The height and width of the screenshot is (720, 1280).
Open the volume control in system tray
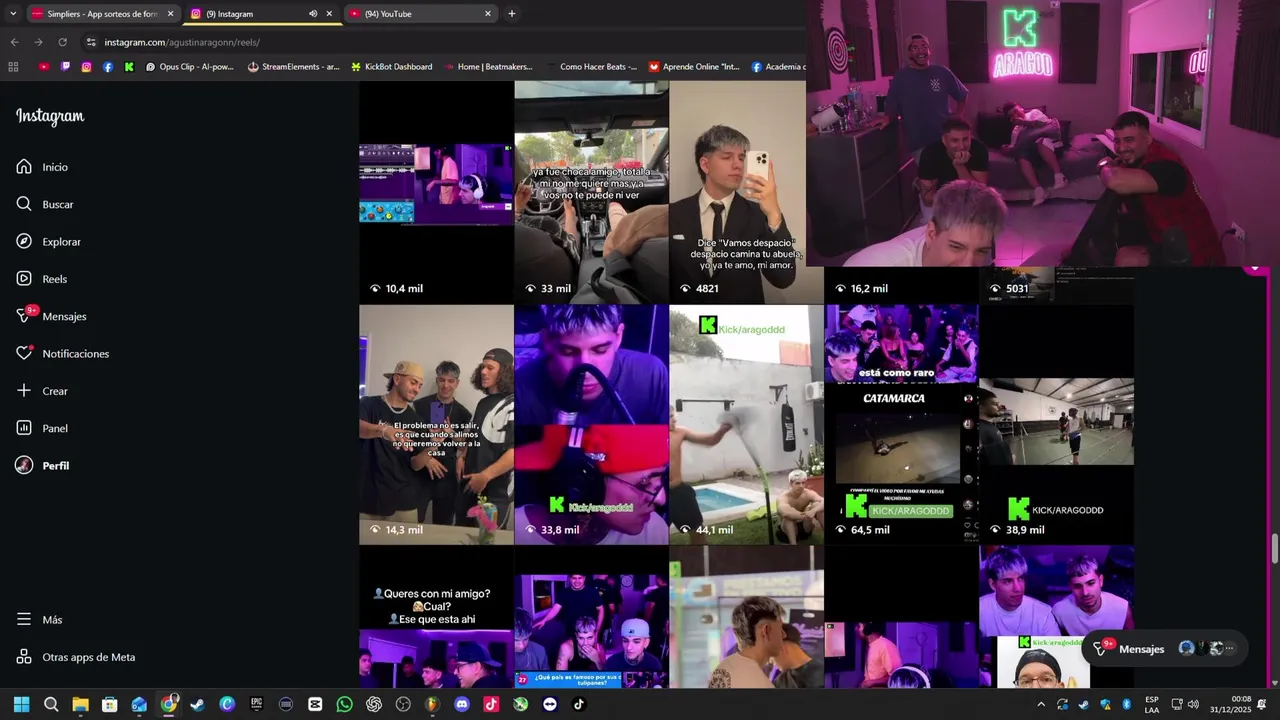pyautogui.click(x=1193, y=704)
